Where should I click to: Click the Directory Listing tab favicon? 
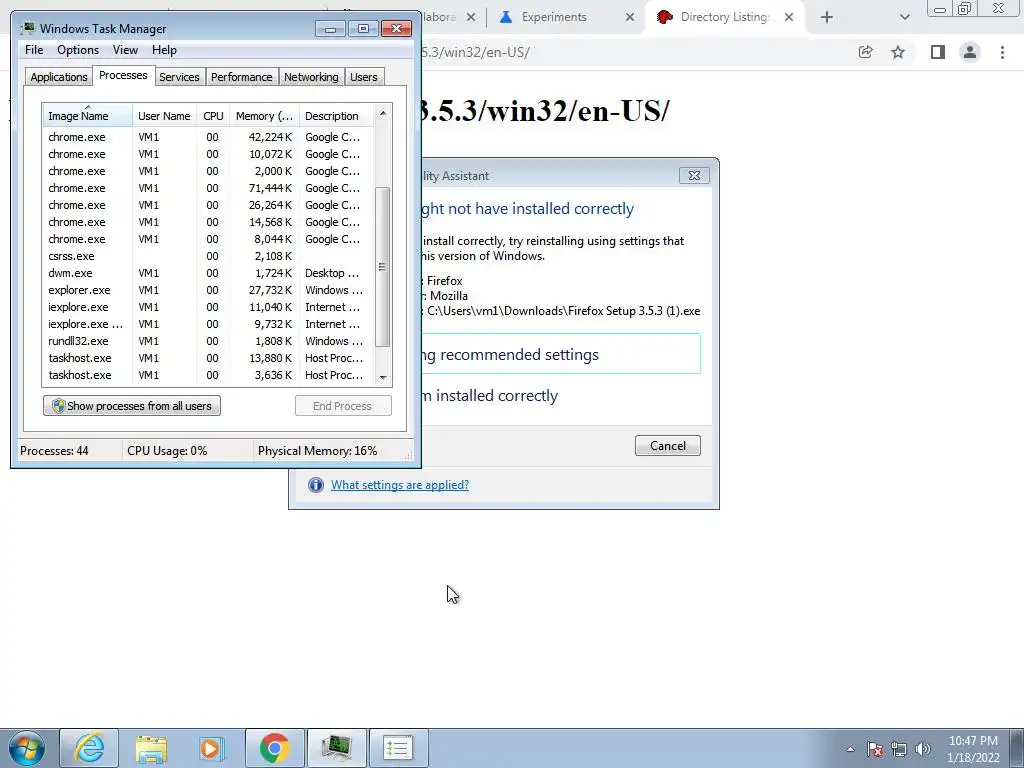[x=665, y=17]
